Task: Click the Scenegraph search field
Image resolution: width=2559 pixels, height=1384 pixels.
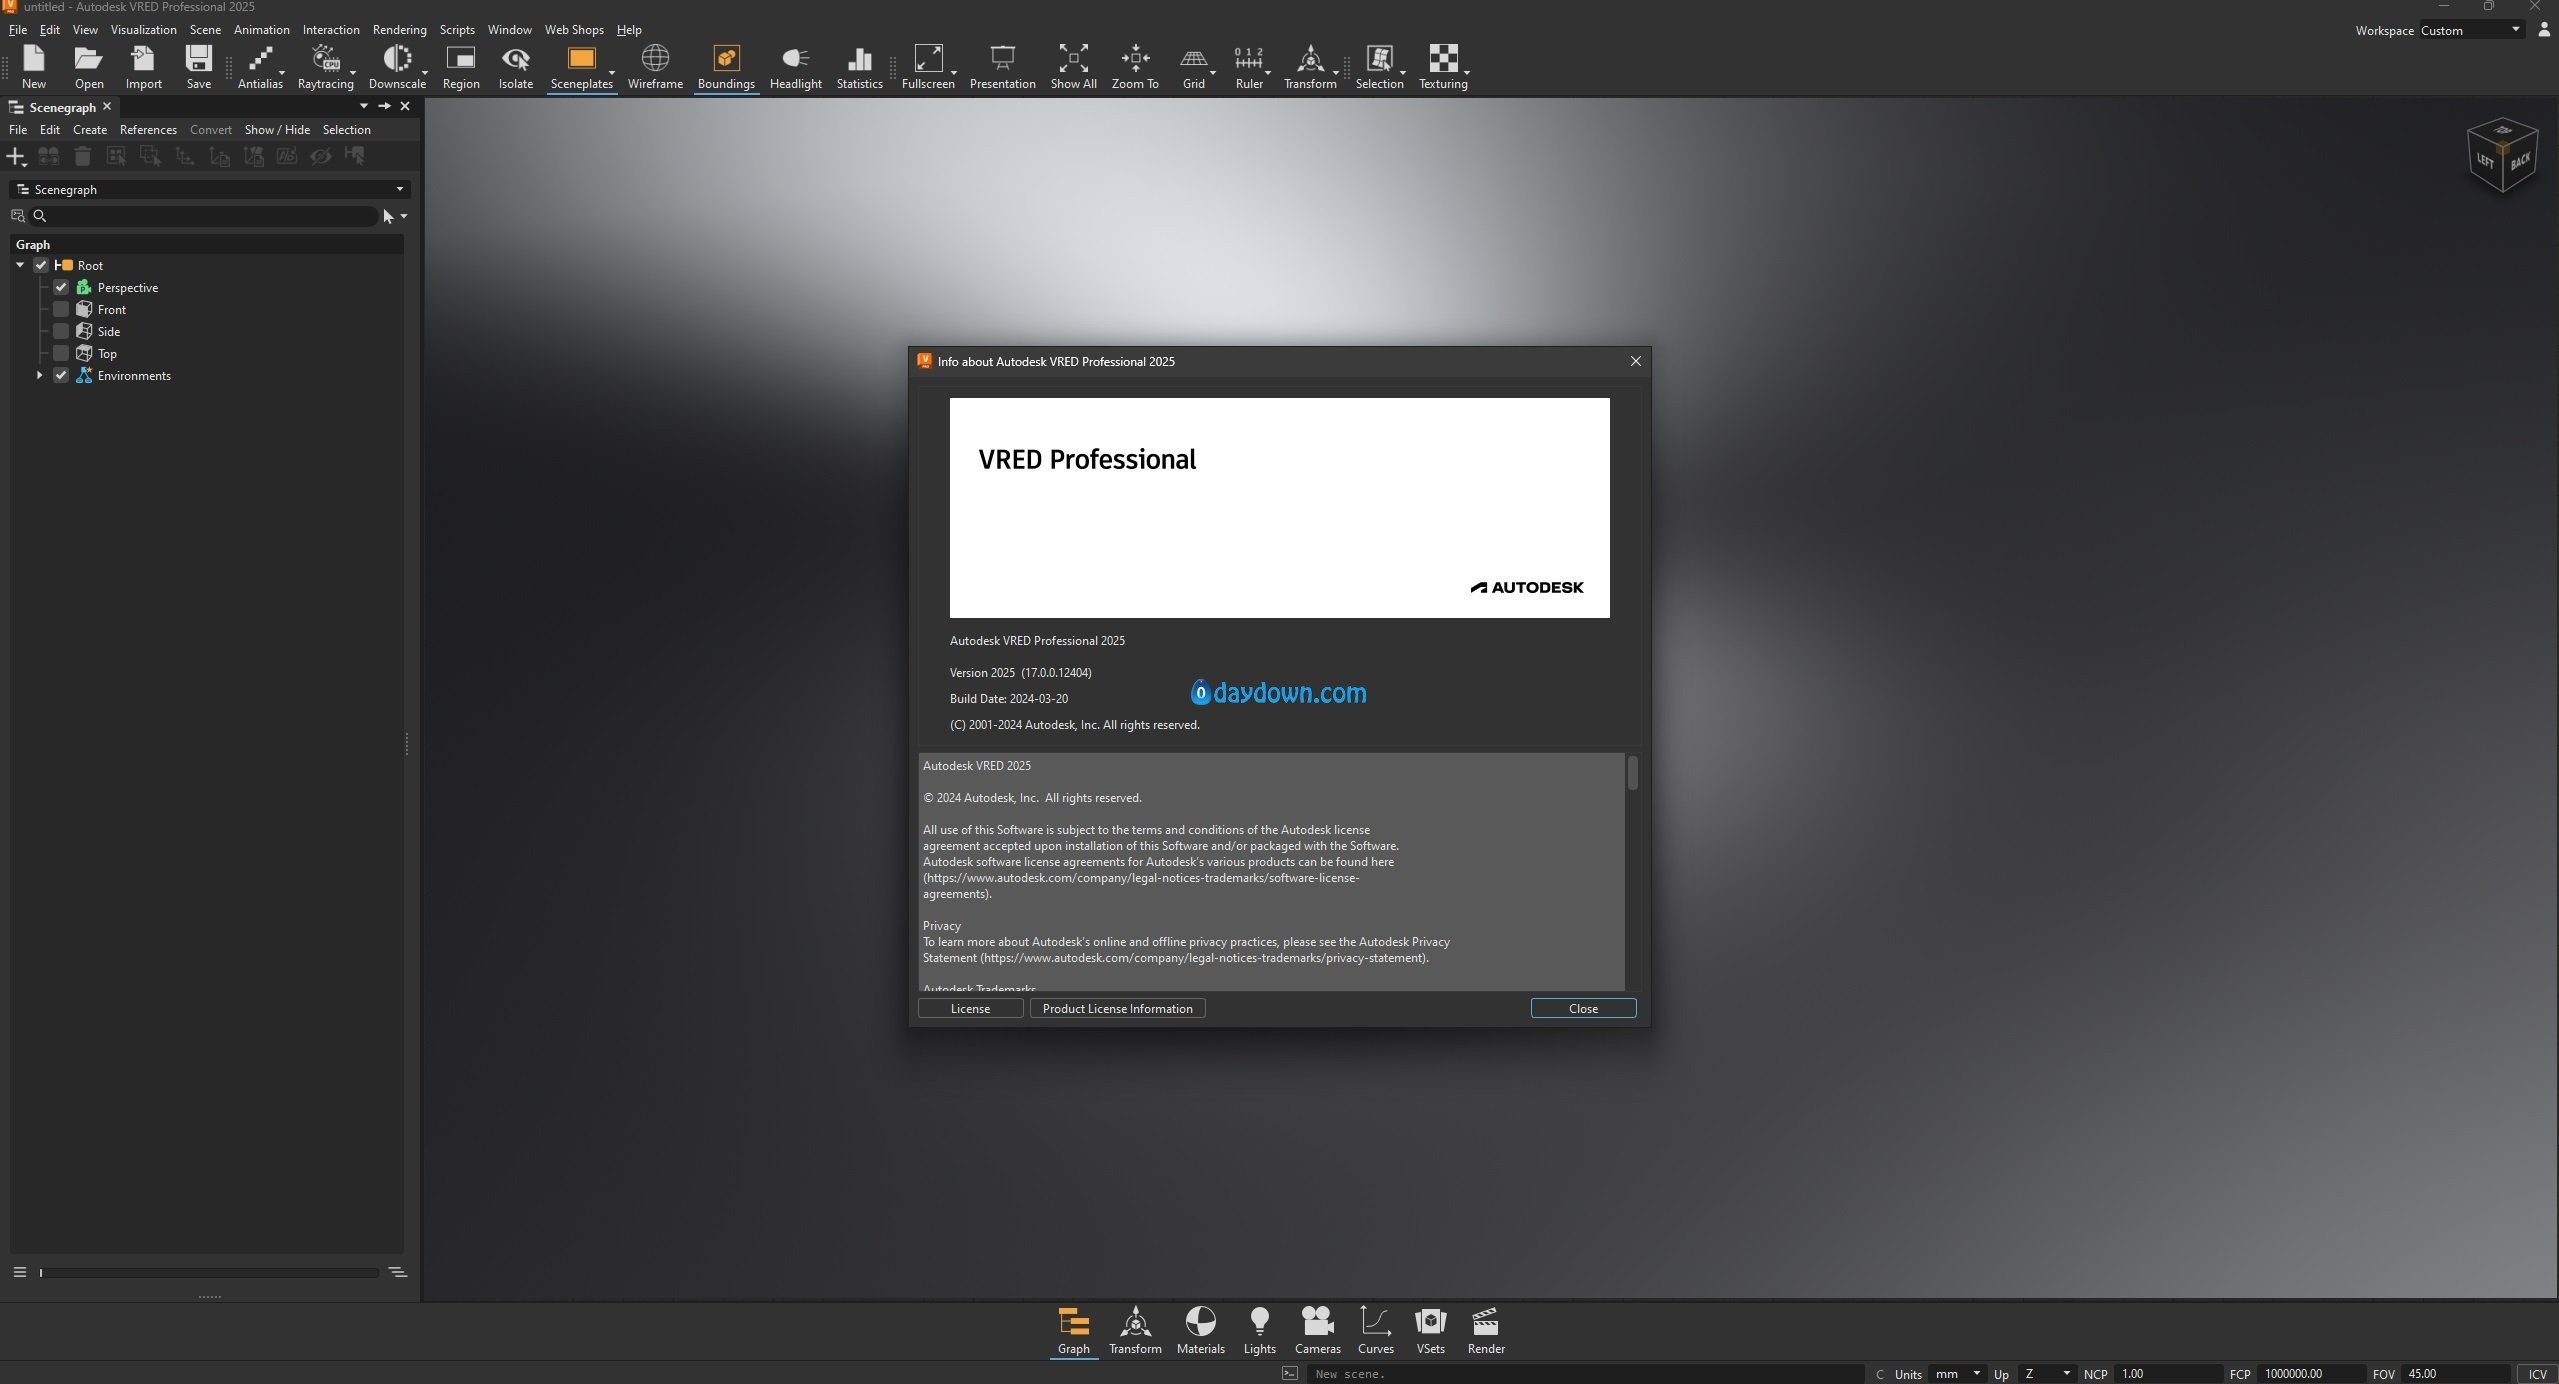Action: click(210, 216)
